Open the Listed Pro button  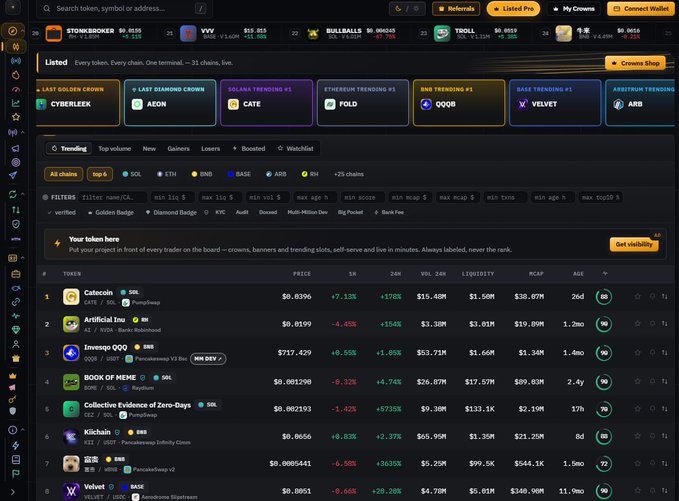point(513,9)
